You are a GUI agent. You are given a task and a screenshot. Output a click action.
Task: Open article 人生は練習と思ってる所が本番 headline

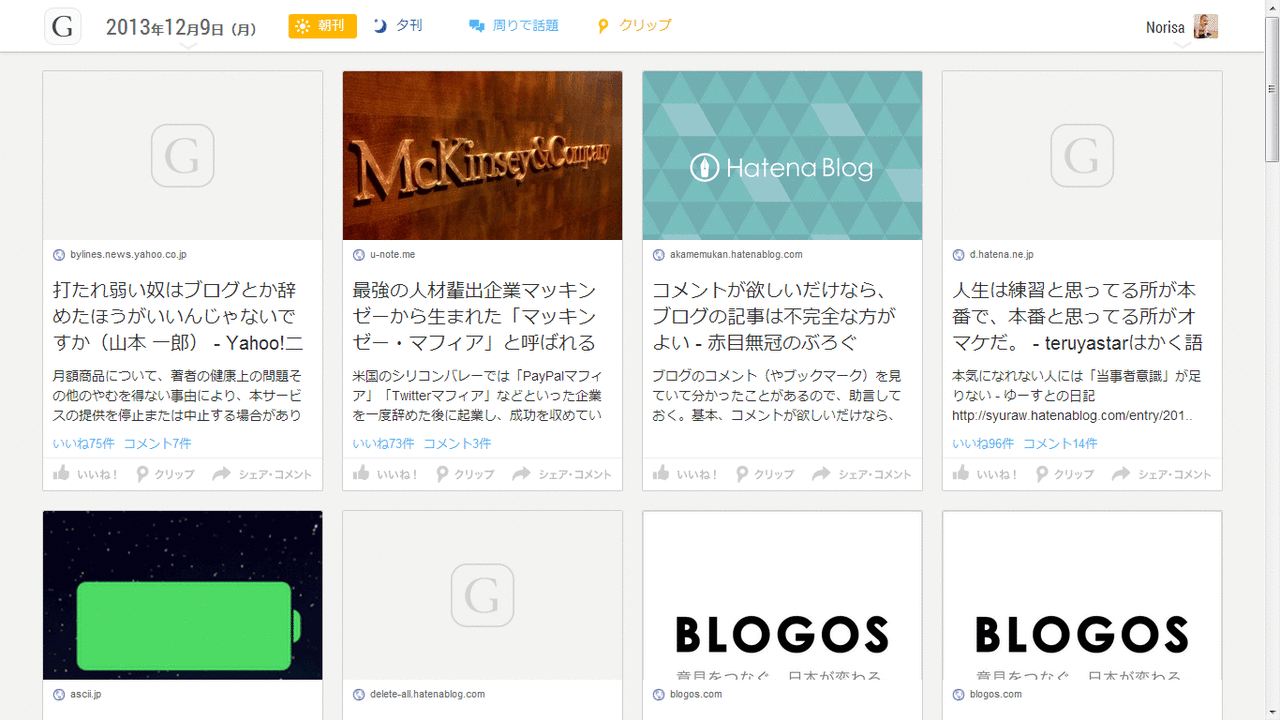pyautogui.click(x=1078, y=317)
